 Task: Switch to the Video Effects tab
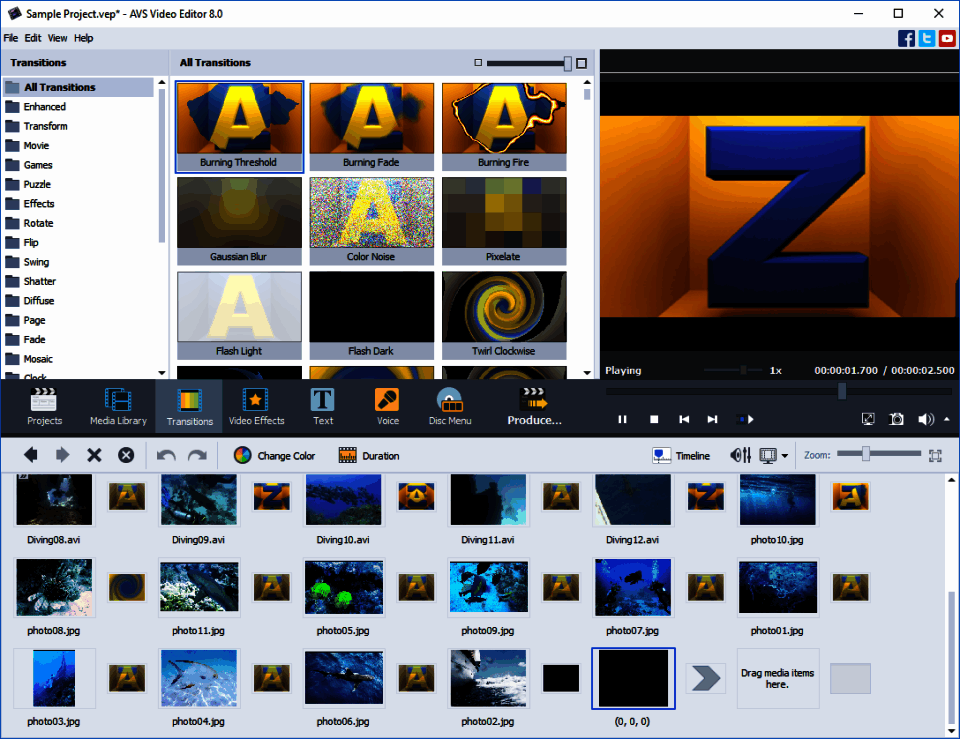click(256, 405)
